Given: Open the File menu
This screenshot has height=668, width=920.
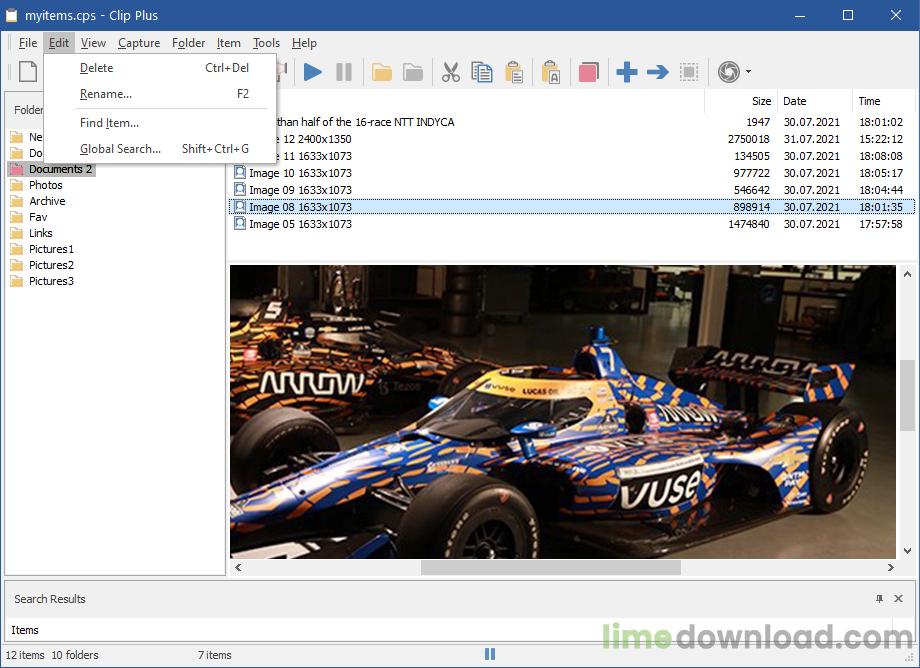Looking at the screenshot, I should pyautogui.click(x=28, y=43).
